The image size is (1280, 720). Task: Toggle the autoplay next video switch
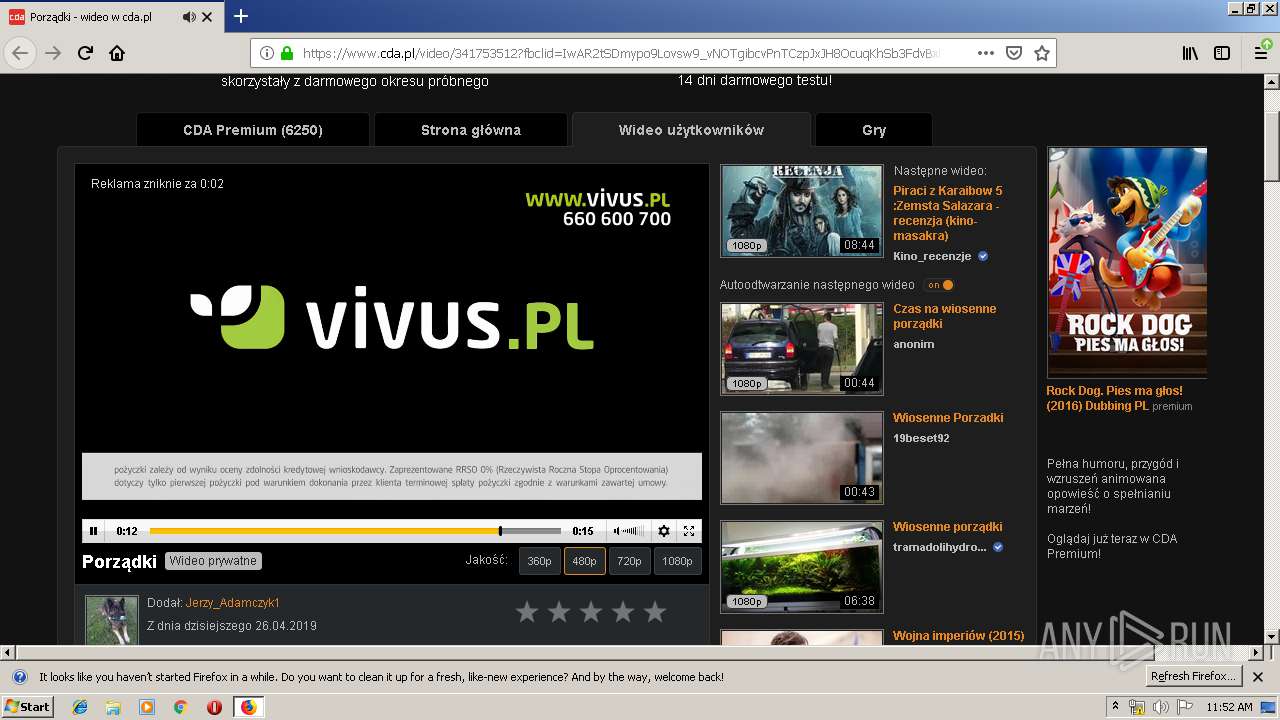(939, 285)
